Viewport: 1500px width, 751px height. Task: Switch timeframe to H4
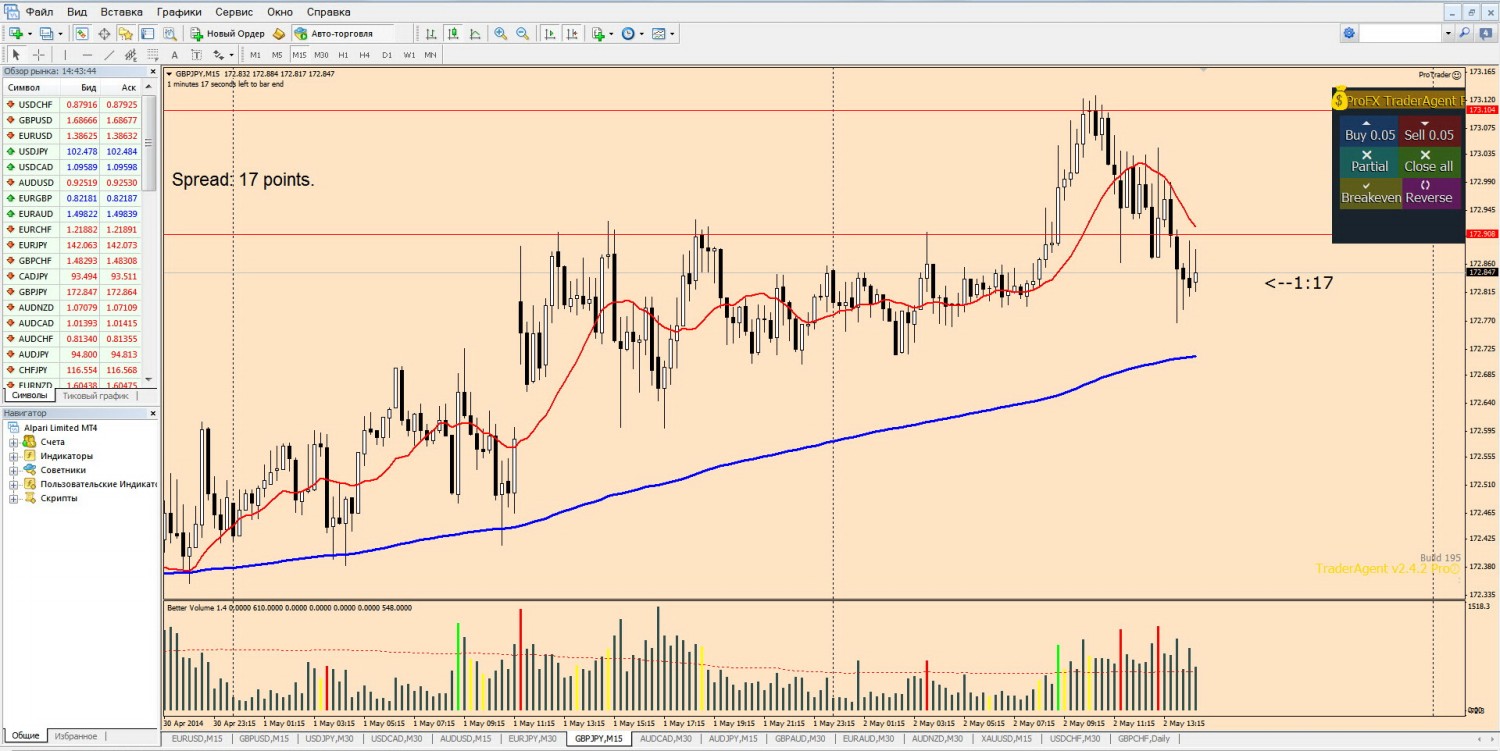pyautogui.click(x=365, y=55)
